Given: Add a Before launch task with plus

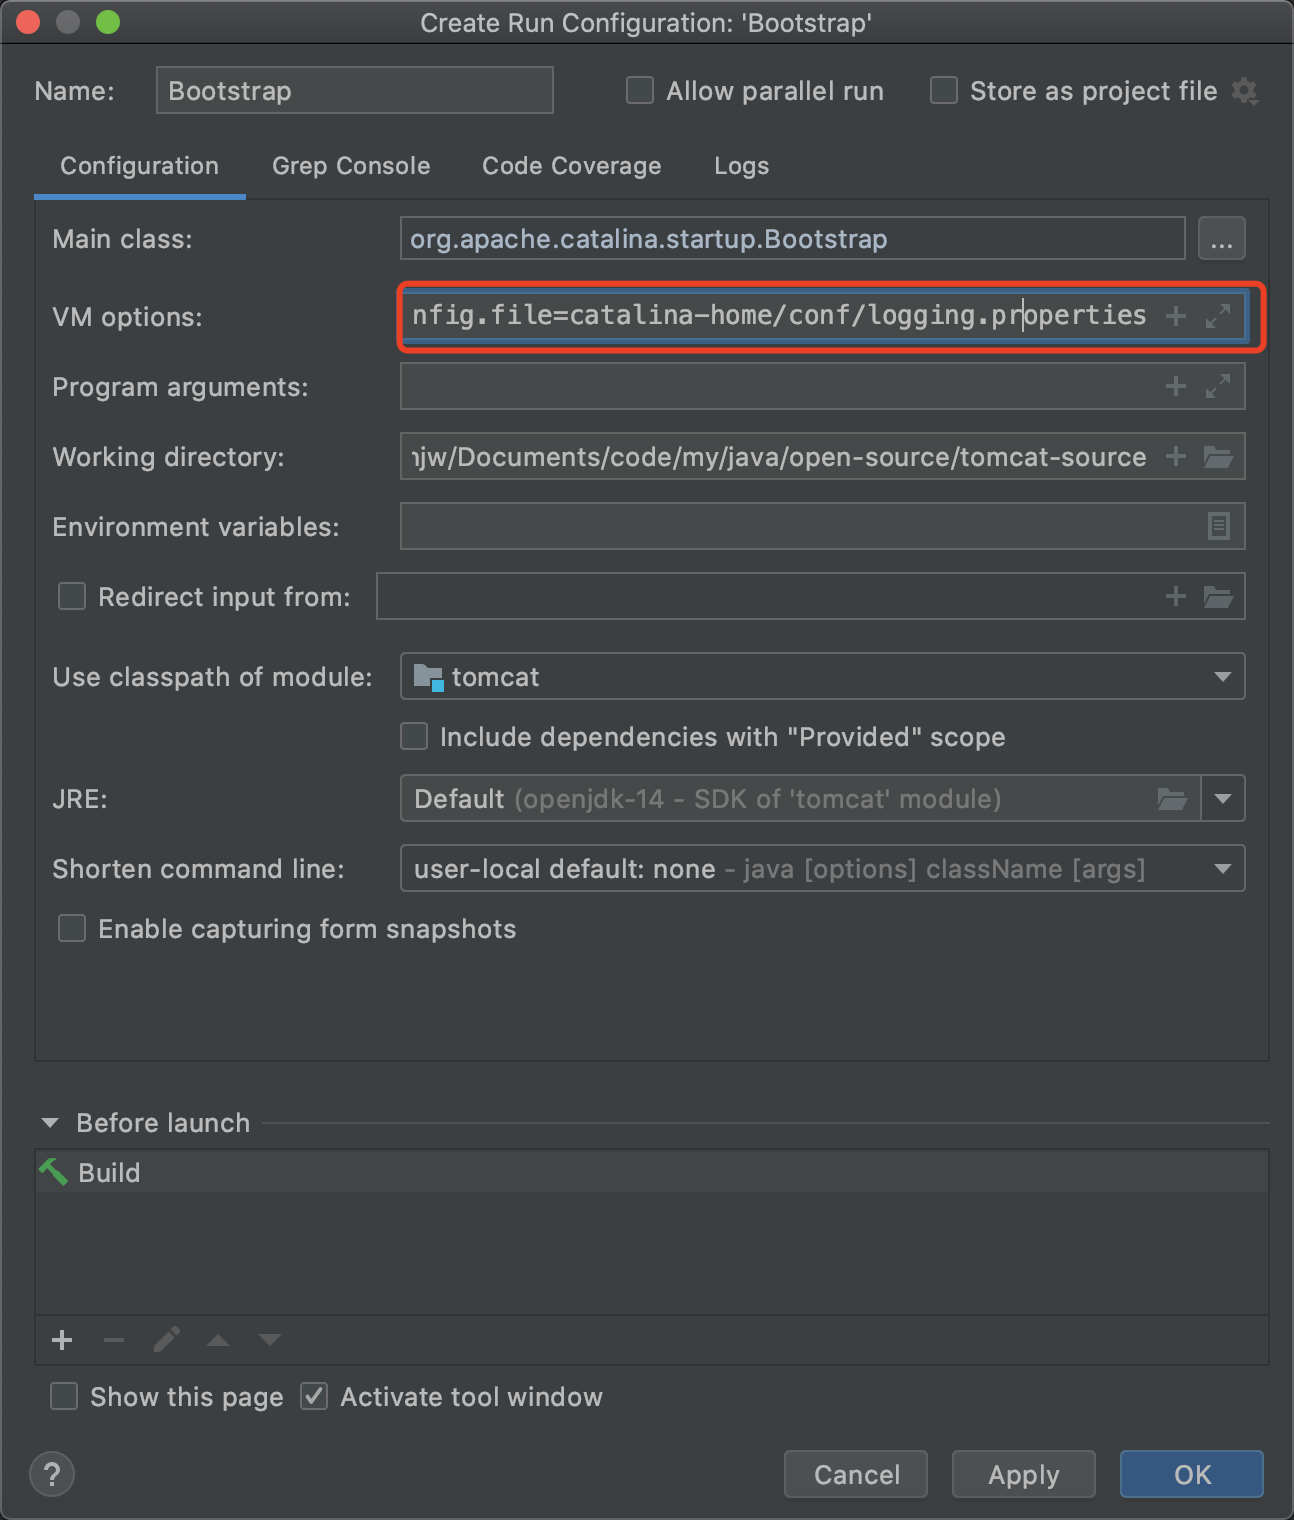Looking at the screenshot, I should pos(62,1339).
